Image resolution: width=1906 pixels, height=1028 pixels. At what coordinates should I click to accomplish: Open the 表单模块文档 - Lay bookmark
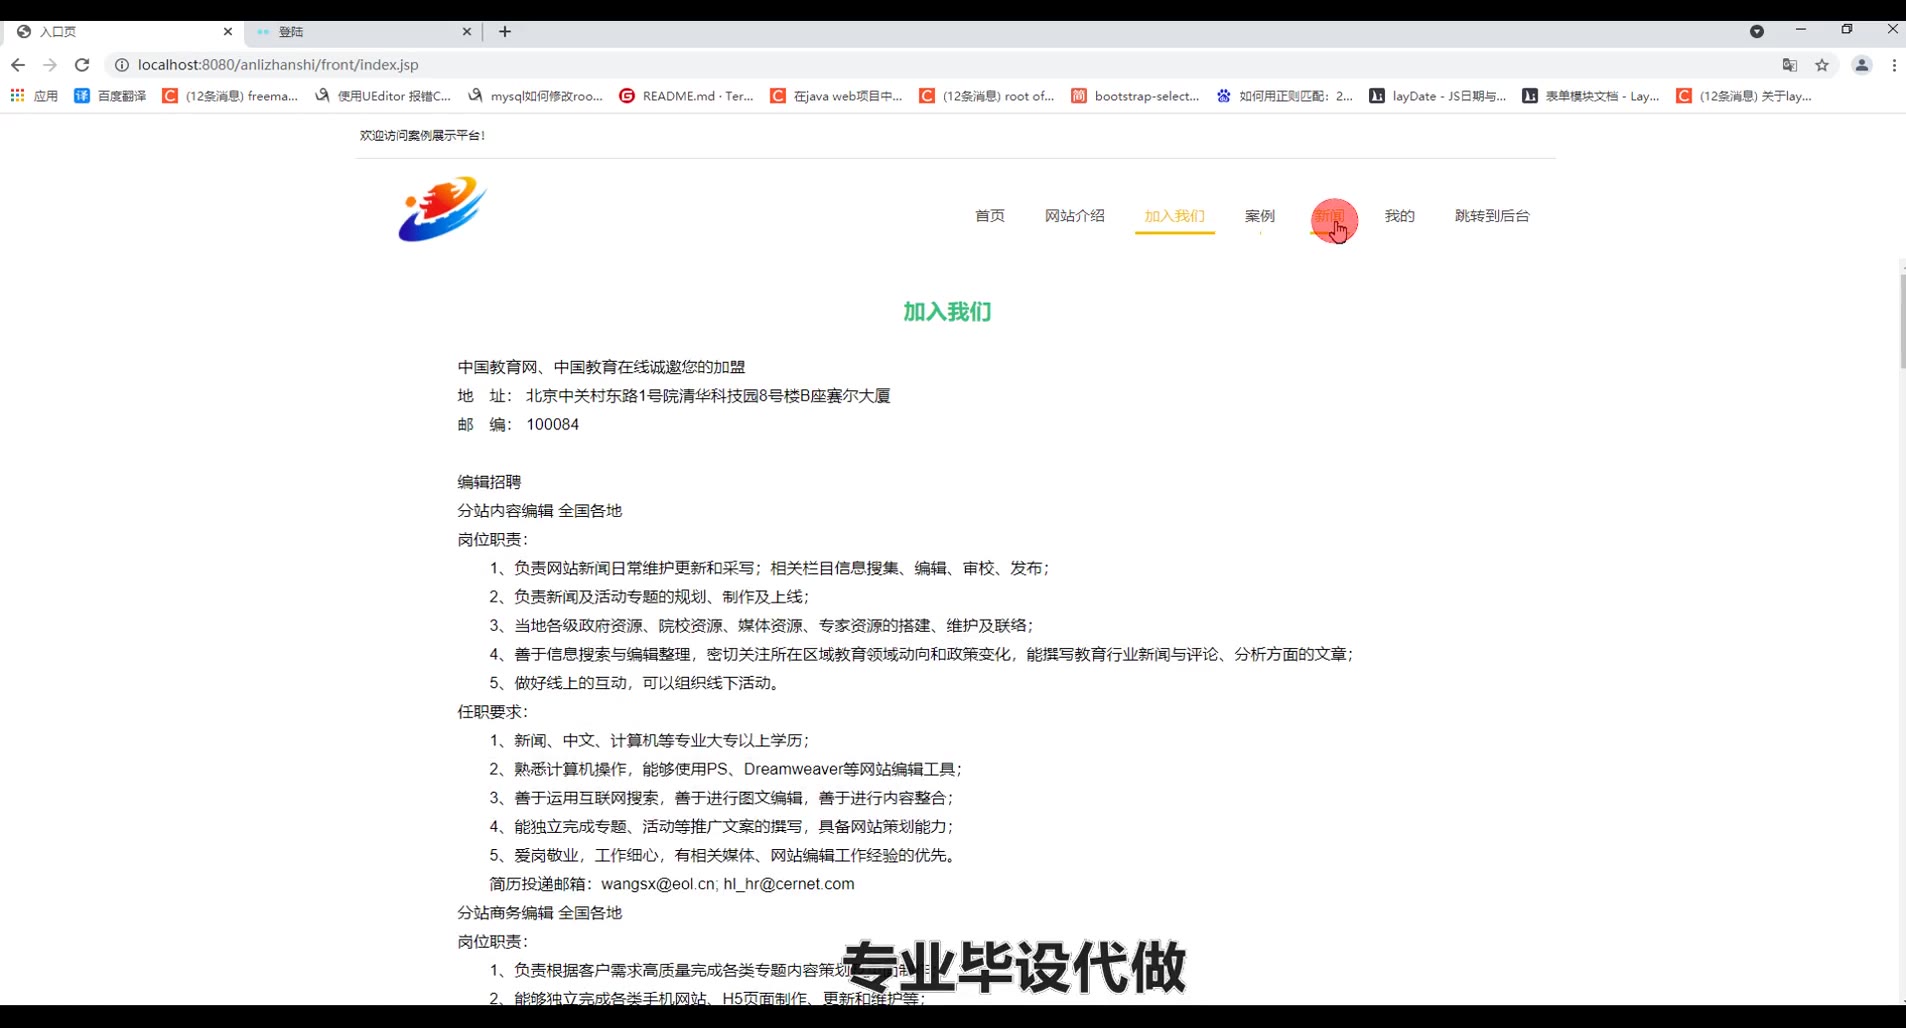pyautogui.click(x=1591, y=96)
